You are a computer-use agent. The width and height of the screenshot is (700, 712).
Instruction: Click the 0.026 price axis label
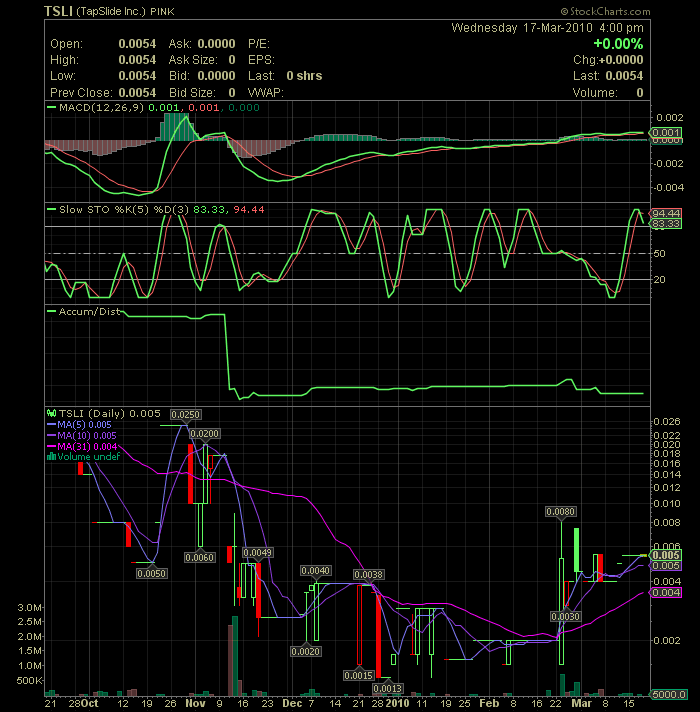pyautogui.click(x=666, y=422)
